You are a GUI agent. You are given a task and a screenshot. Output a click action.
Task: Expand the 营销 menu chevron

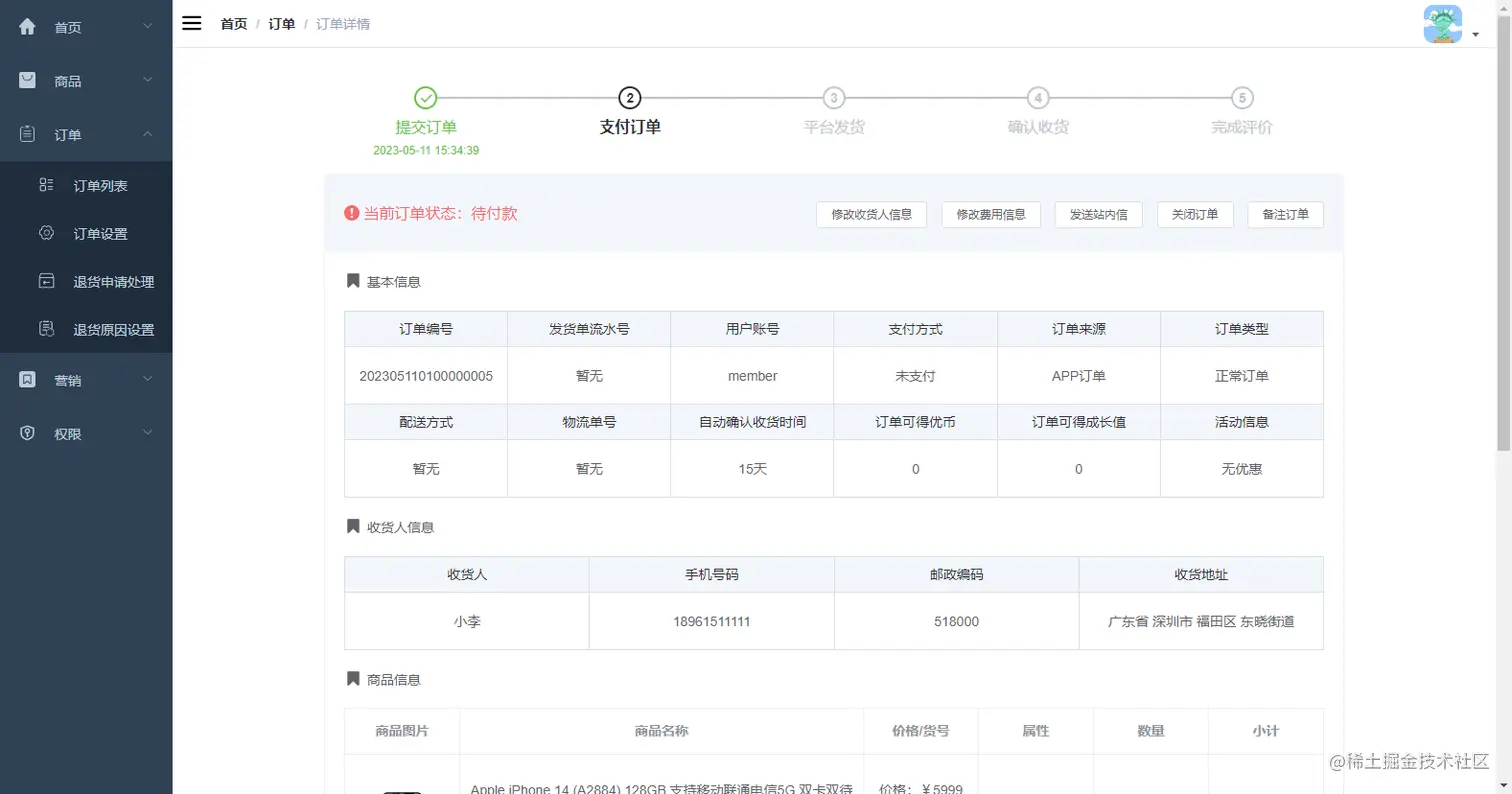point(148,379)
